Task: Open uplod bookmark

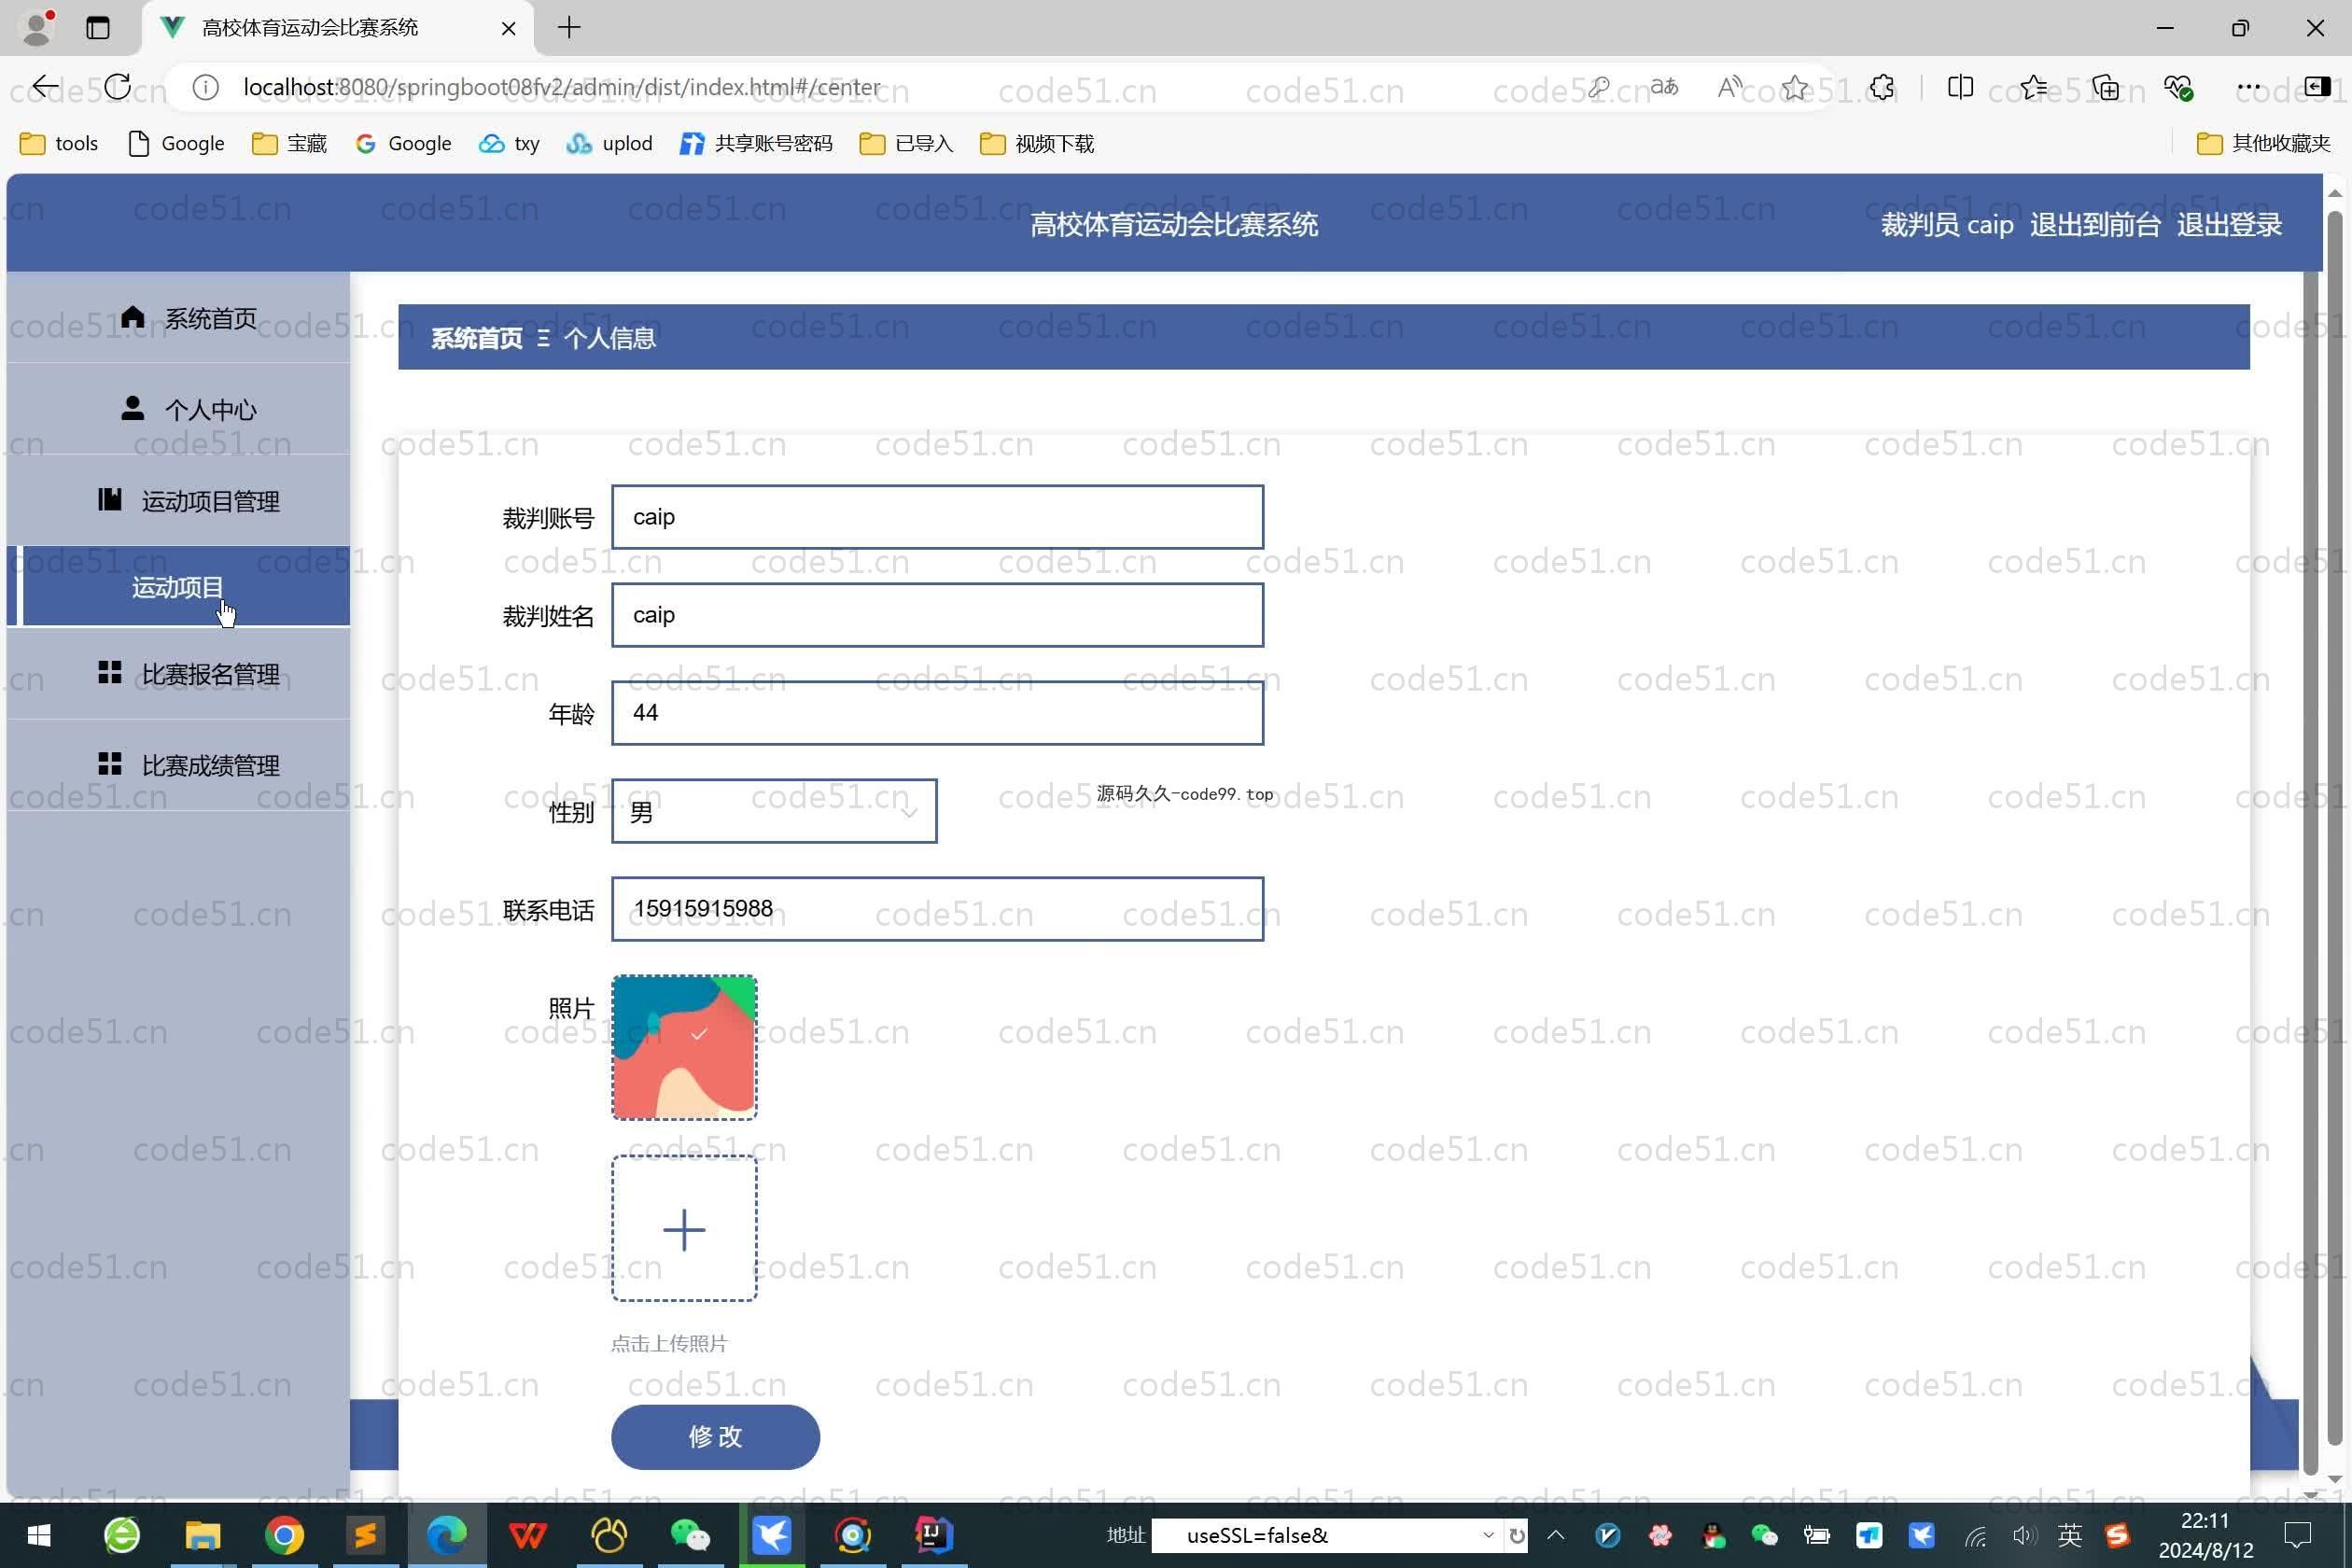Action: (x=609, y=144)
